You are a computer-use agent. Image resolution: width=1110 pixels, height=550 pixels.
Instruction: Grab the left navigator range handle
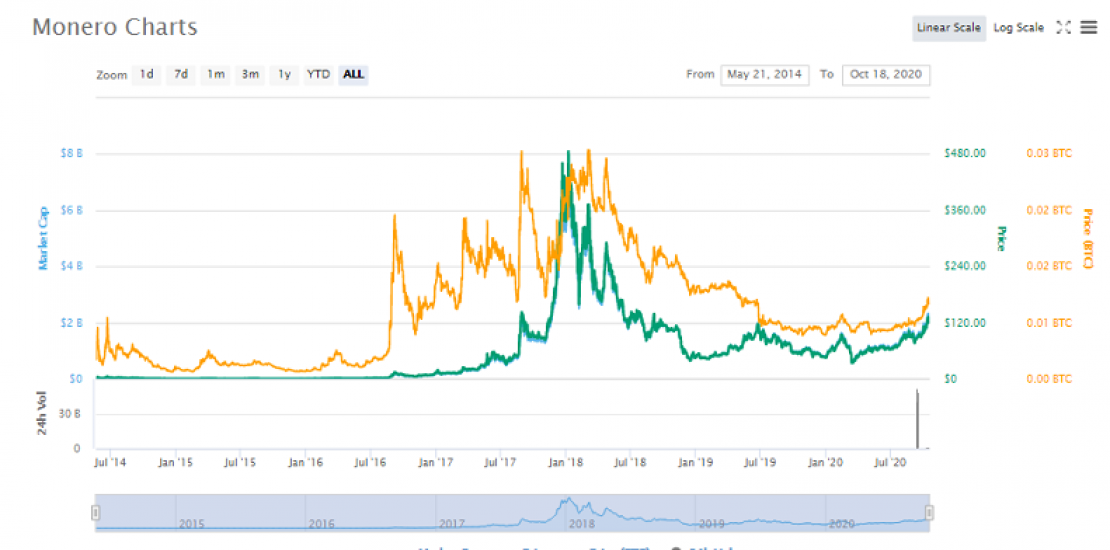96,512
